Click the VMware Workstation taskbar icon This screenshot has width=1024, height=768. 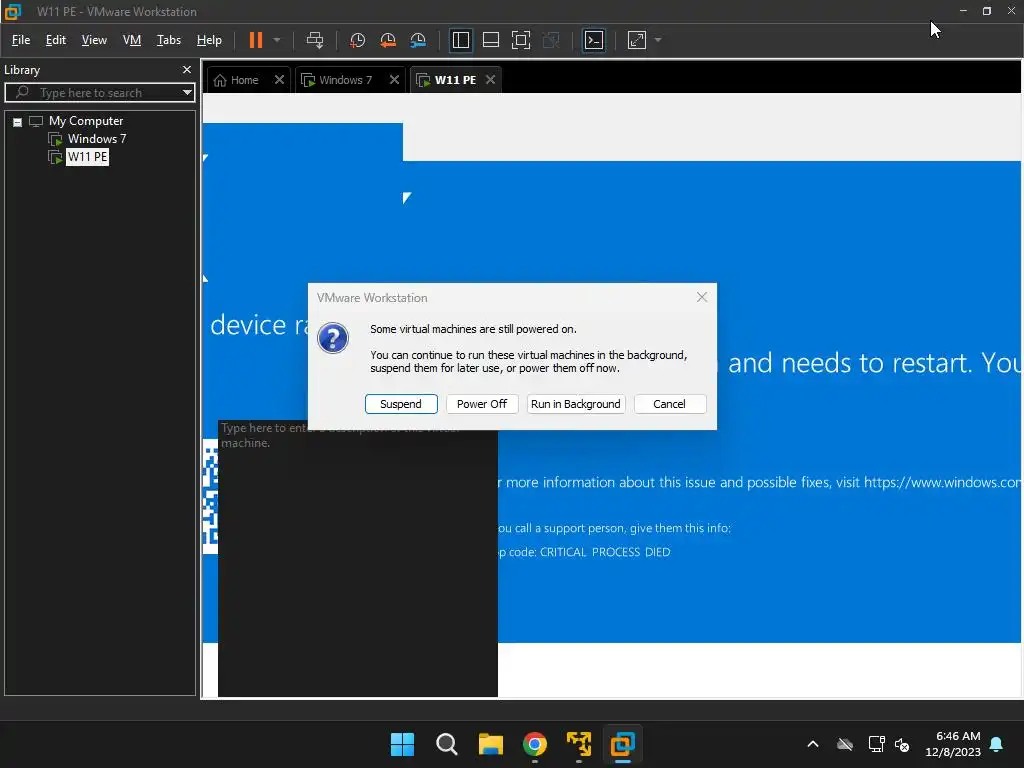coord(623,744)
